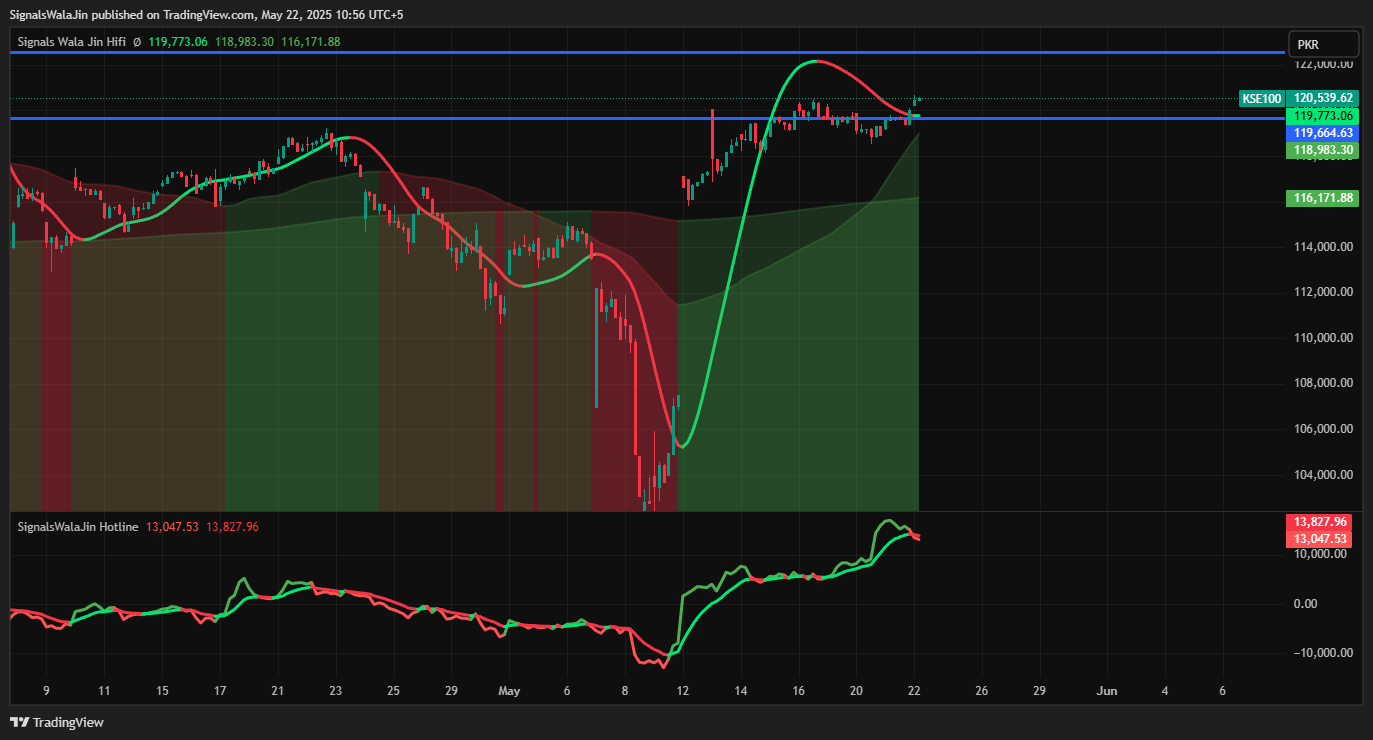Click the Signals Wala Jin Hifi indicator title

(71, 42)
